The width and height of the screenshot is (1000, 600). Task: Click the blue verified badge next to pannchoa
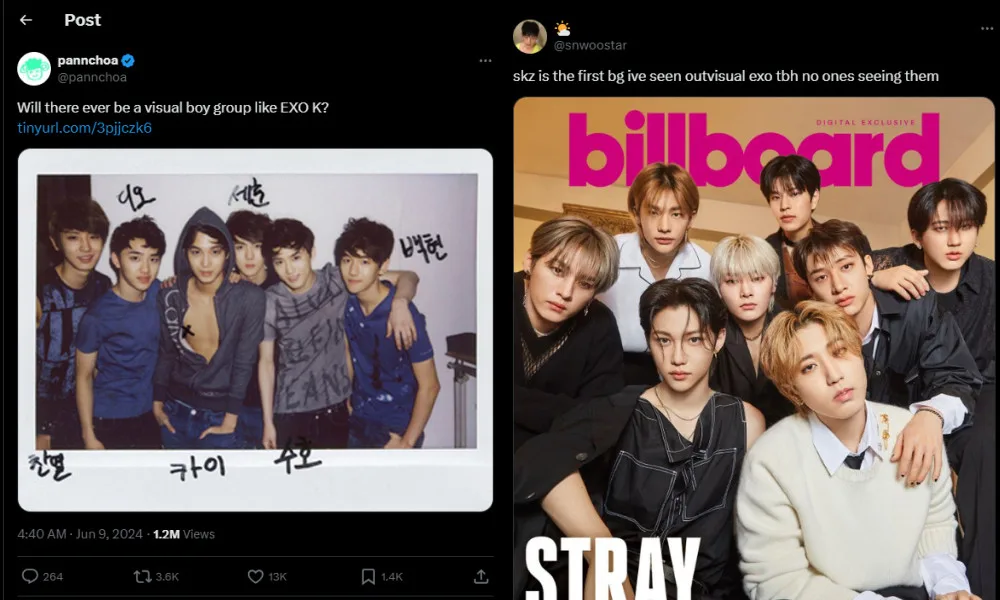click(128, 61)
